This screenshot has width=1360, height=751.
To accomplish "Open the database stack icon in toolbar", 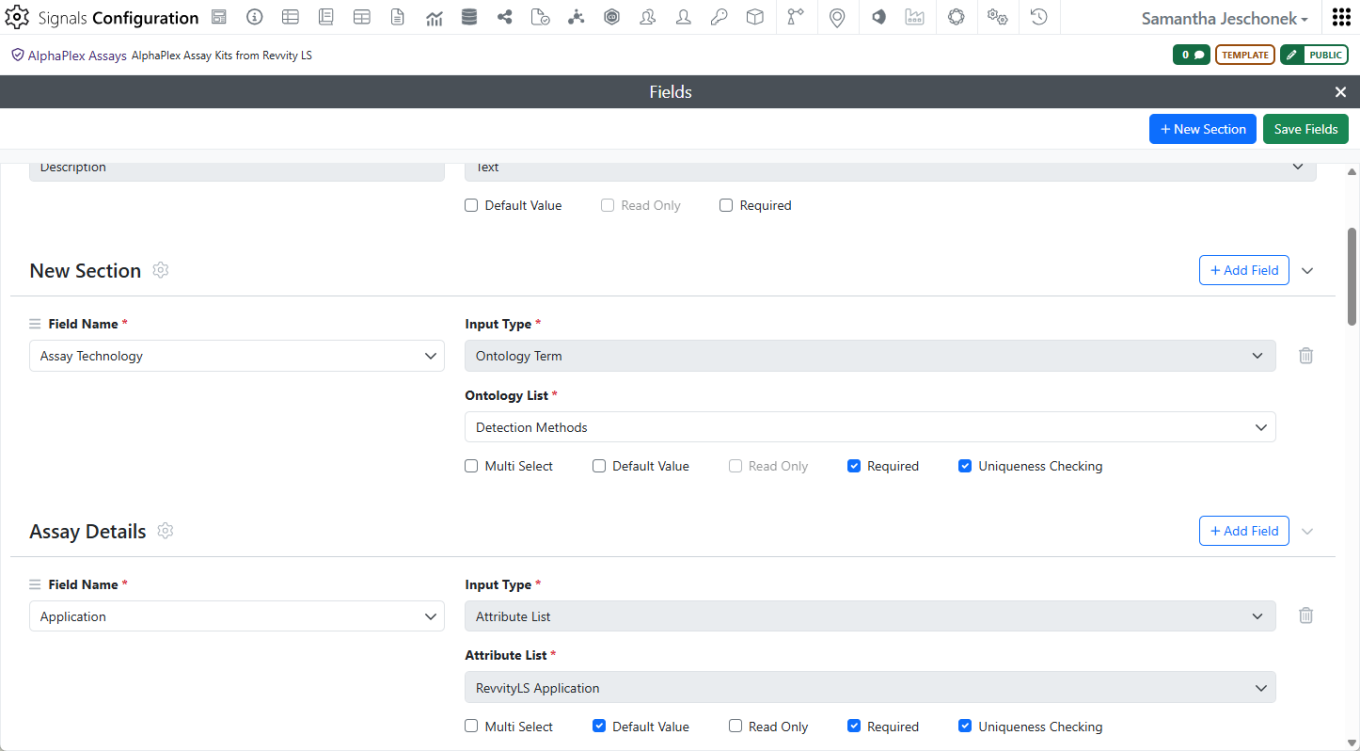I will point(469,17).
